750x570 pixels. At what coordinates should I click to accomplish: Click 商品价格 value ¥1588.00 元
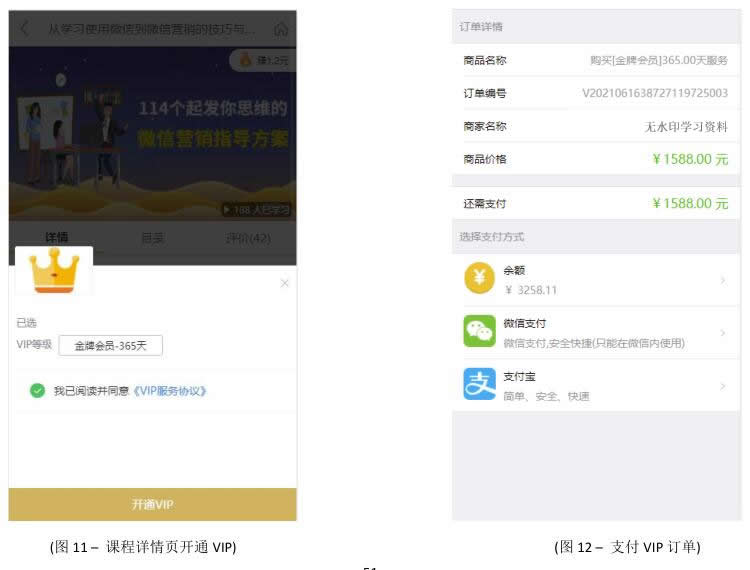coord(690,159)
